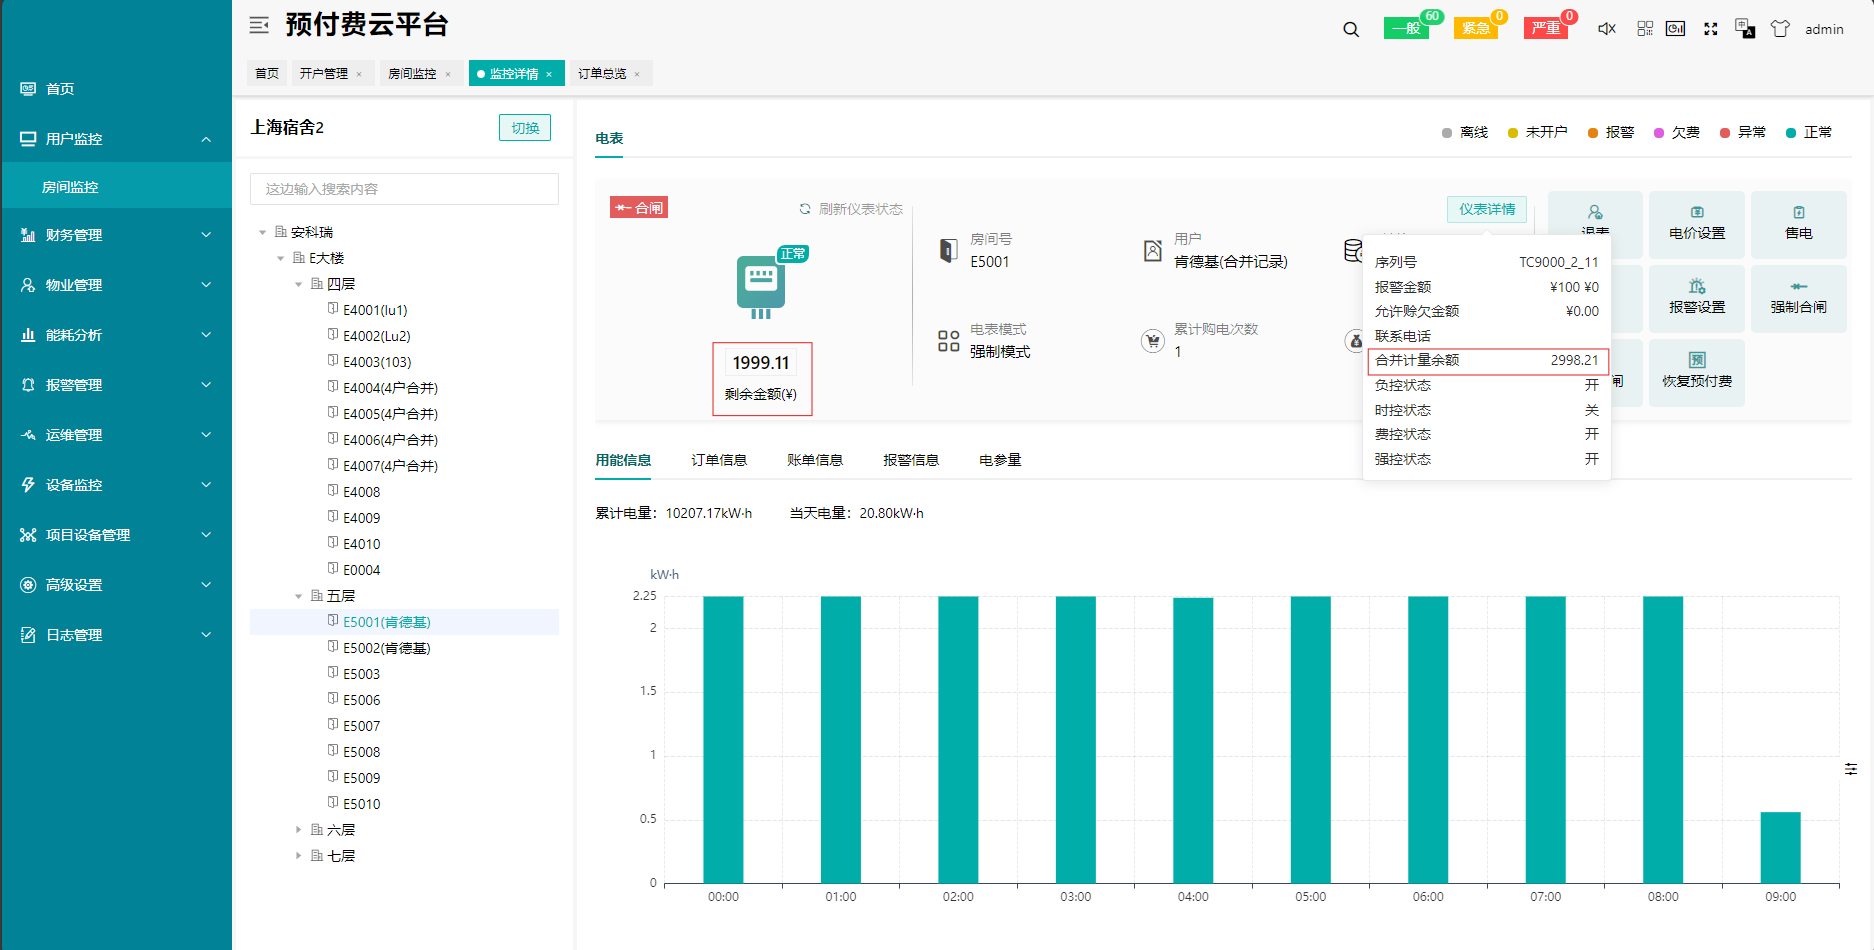Click the 强制合闸 tile
The width and height of the screenshot is (1874, 950).
[x=1798, y=298]
